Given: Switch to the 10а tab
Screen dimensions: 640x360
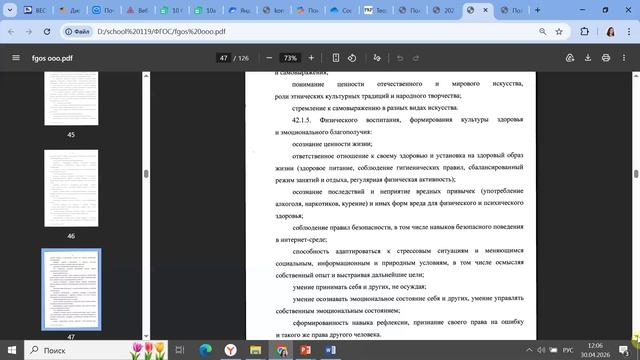Looking at the screenshot, I should point(206,10).
